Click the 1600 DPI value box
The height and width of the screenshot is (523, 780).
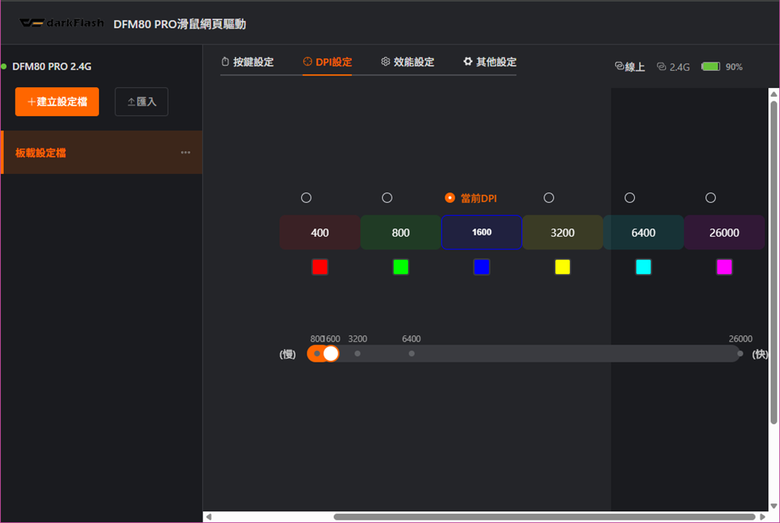[482, 232]
